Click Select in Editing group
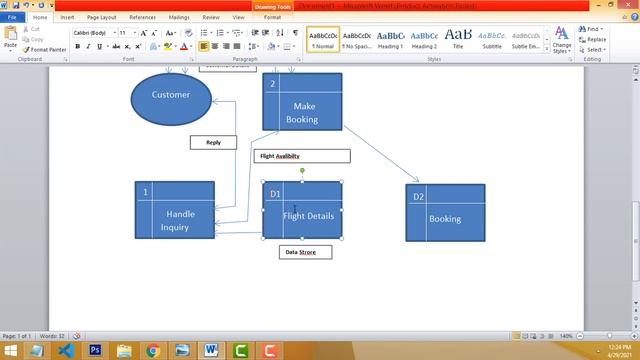The image size is (640, 360). 592,50
